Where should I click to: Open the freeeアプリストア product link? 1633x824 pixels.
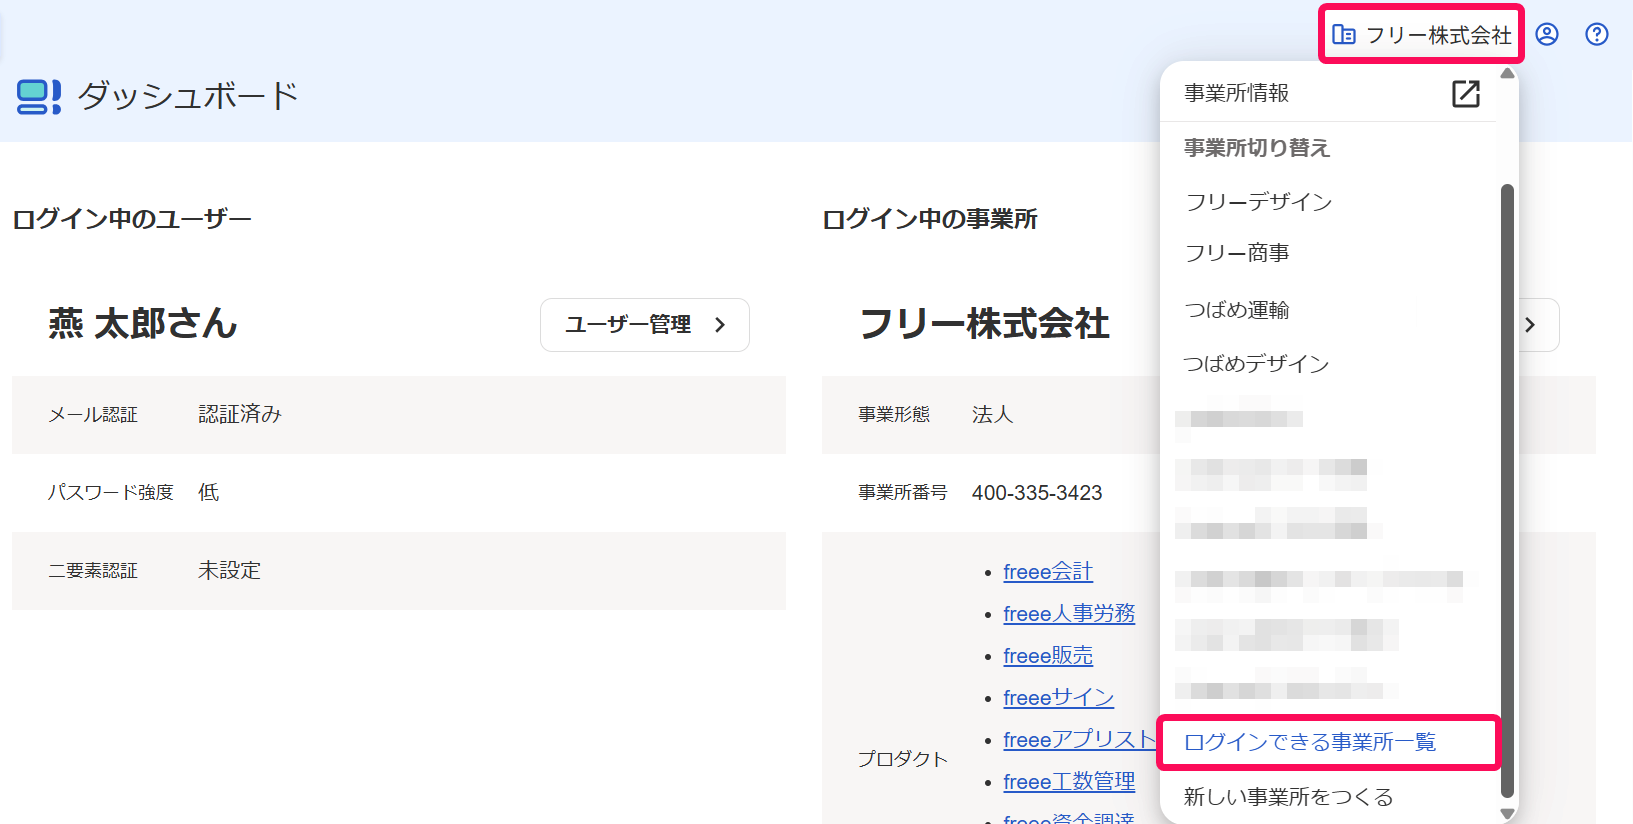(x=1080, y=740)
